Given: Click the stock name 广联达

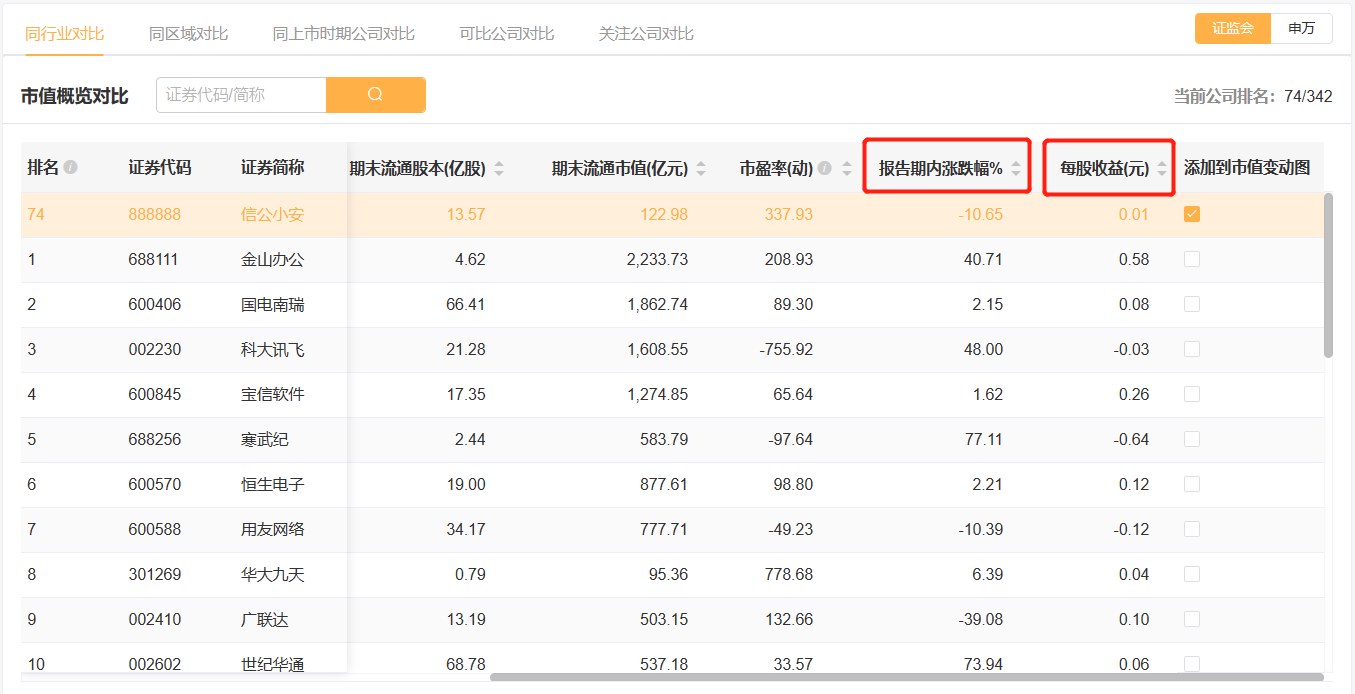Looking at the screenshot, I should click(264, 619).
